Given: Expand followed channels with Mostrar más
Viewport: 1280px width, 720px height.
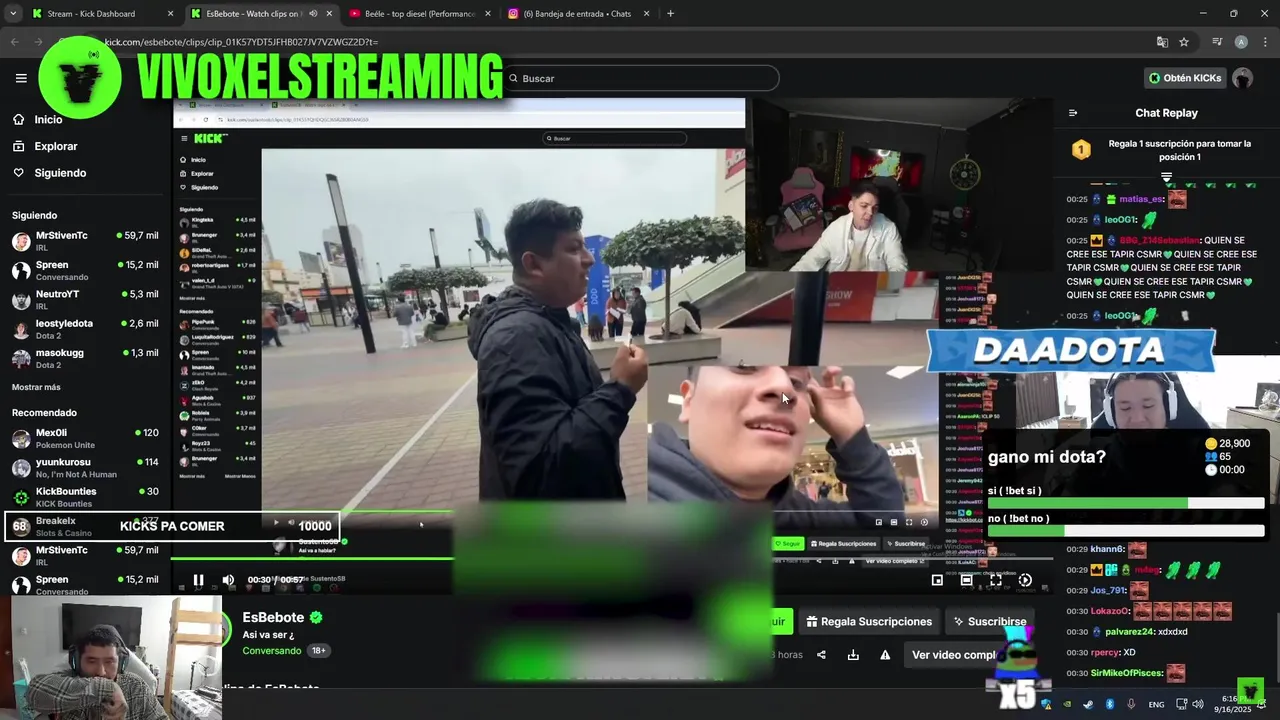Looking at the screenshot, I should coord(36,387).
